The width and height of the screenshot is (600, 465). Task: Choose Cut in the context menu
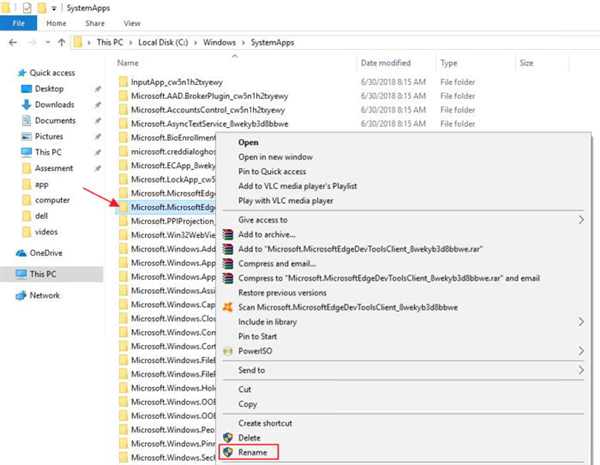point(245,389)
